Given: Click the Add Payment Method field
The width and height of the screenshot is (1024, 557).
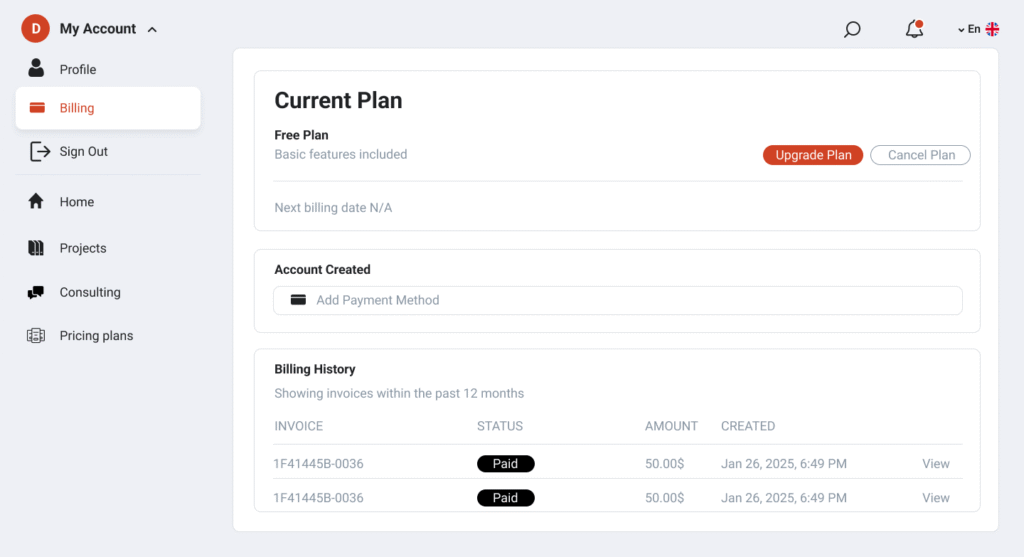Looking at the screenshot, I should (x=617, y=300).
